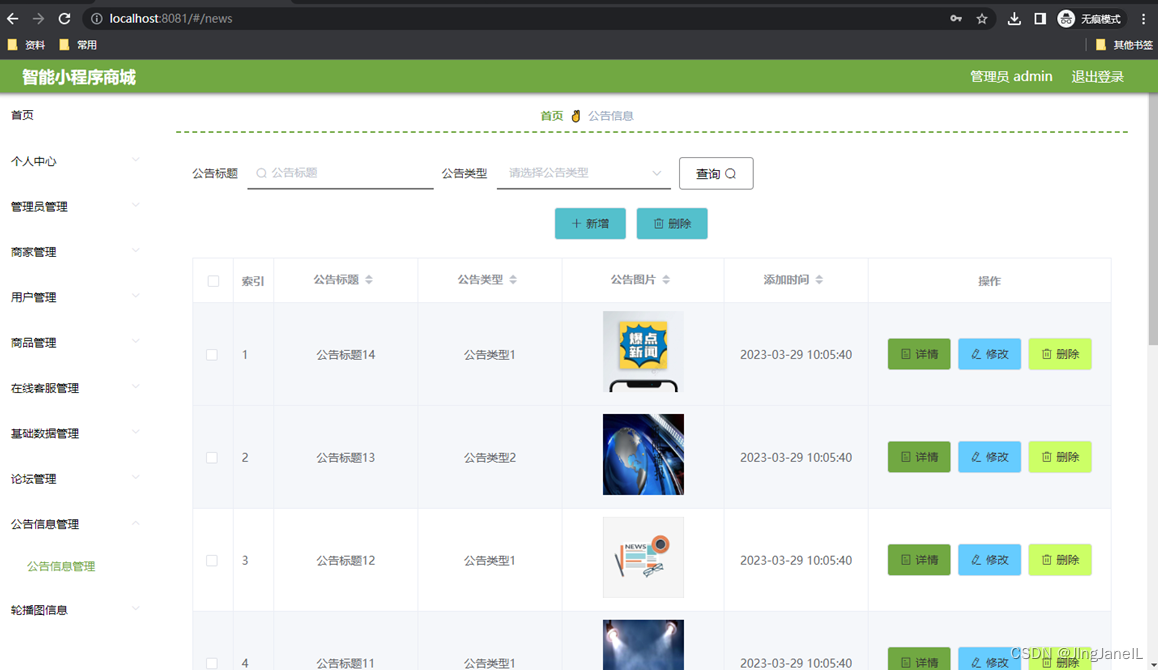Open the blue globe thumbnail image
This screenshot has width=1158, height=672.
point(643,454)
